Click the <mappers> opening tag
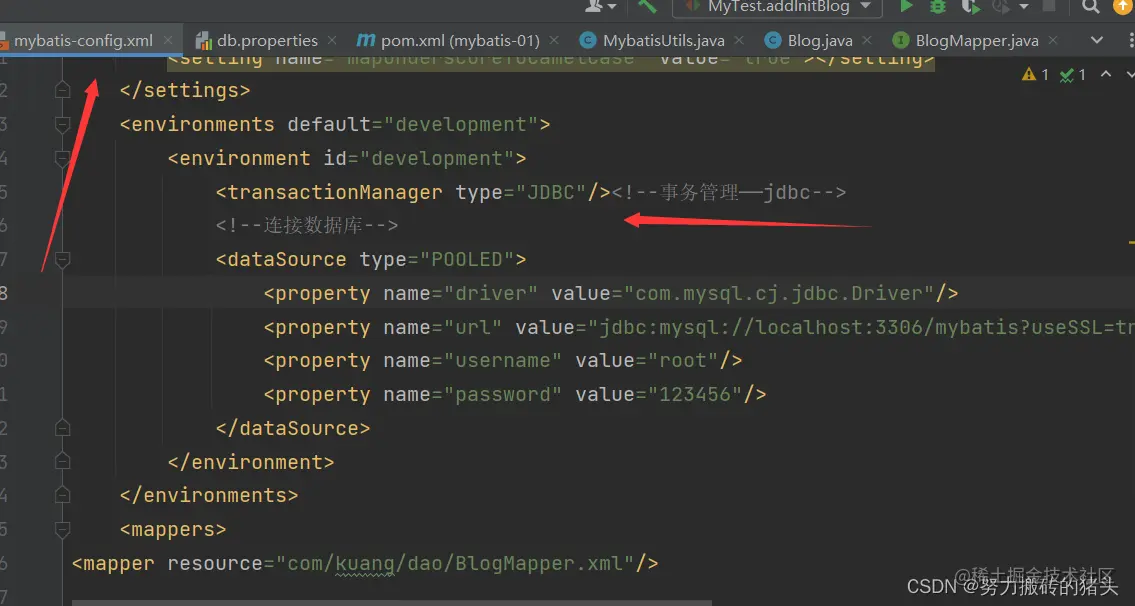The width and height of the screenshot is (1135, 606). tap(173, 529)
